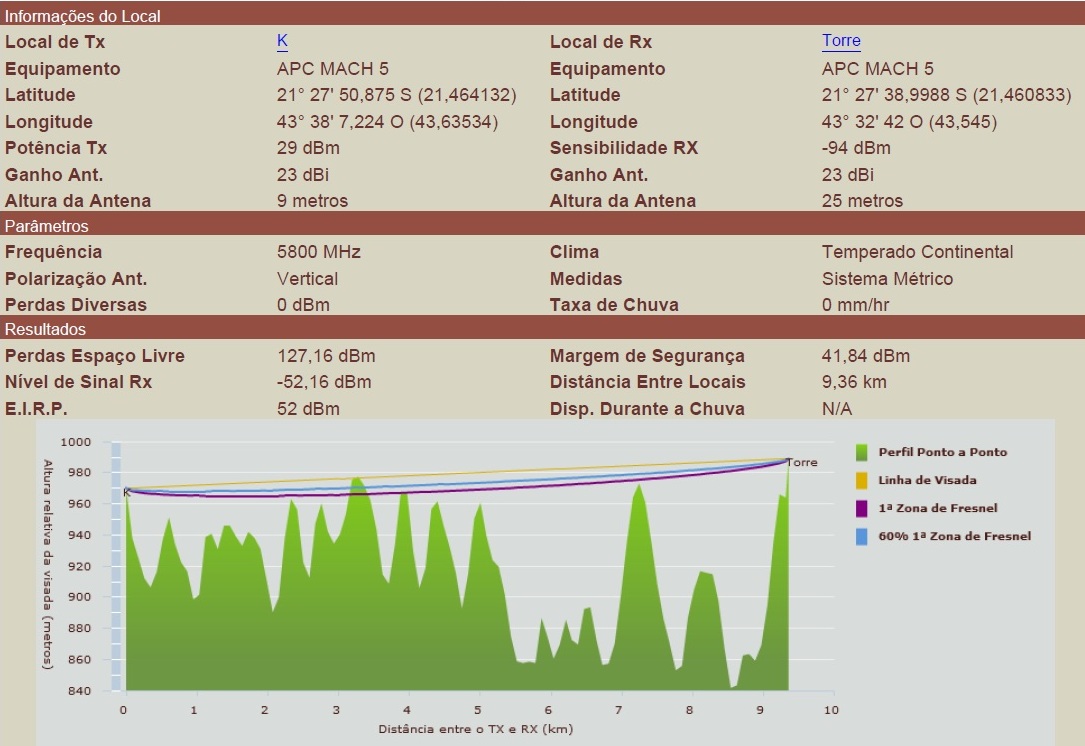This screenshot has width=1085, height=746.
Task: Click the Parâmetros section header
Action: click(542, 226)
